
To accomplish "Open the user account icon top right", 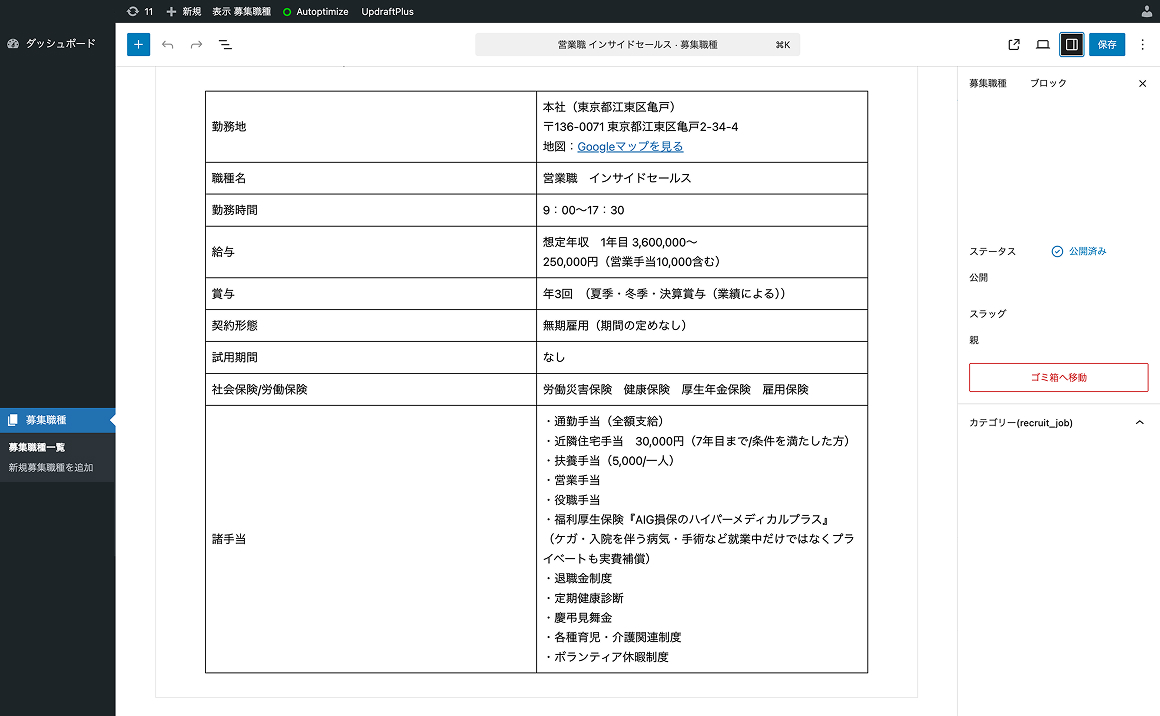I will [x=1148, y=11].
